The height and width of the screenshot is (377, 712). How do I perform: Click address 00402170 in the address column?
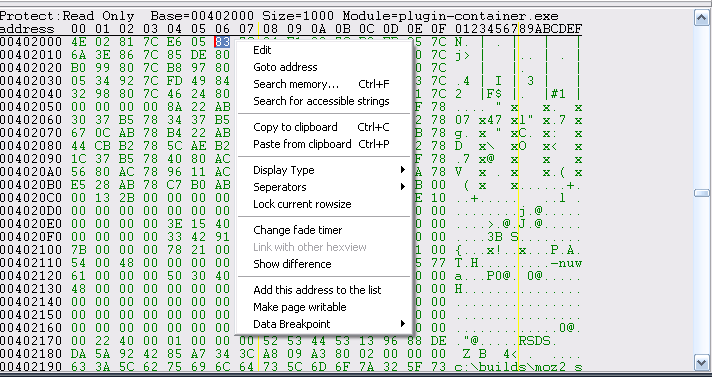pyautogui.click(x=31, y=341)
